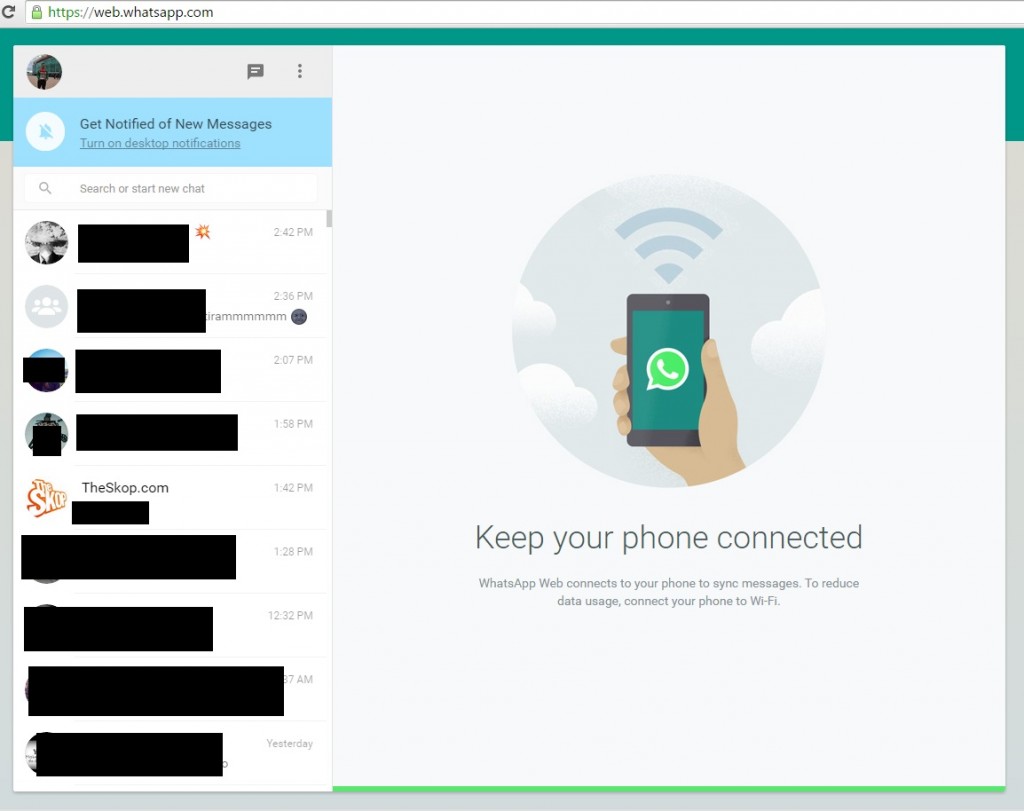Click the chat list scrollbar thumb
Viewport: 1024px width, 811px height.
coord(329,219)
